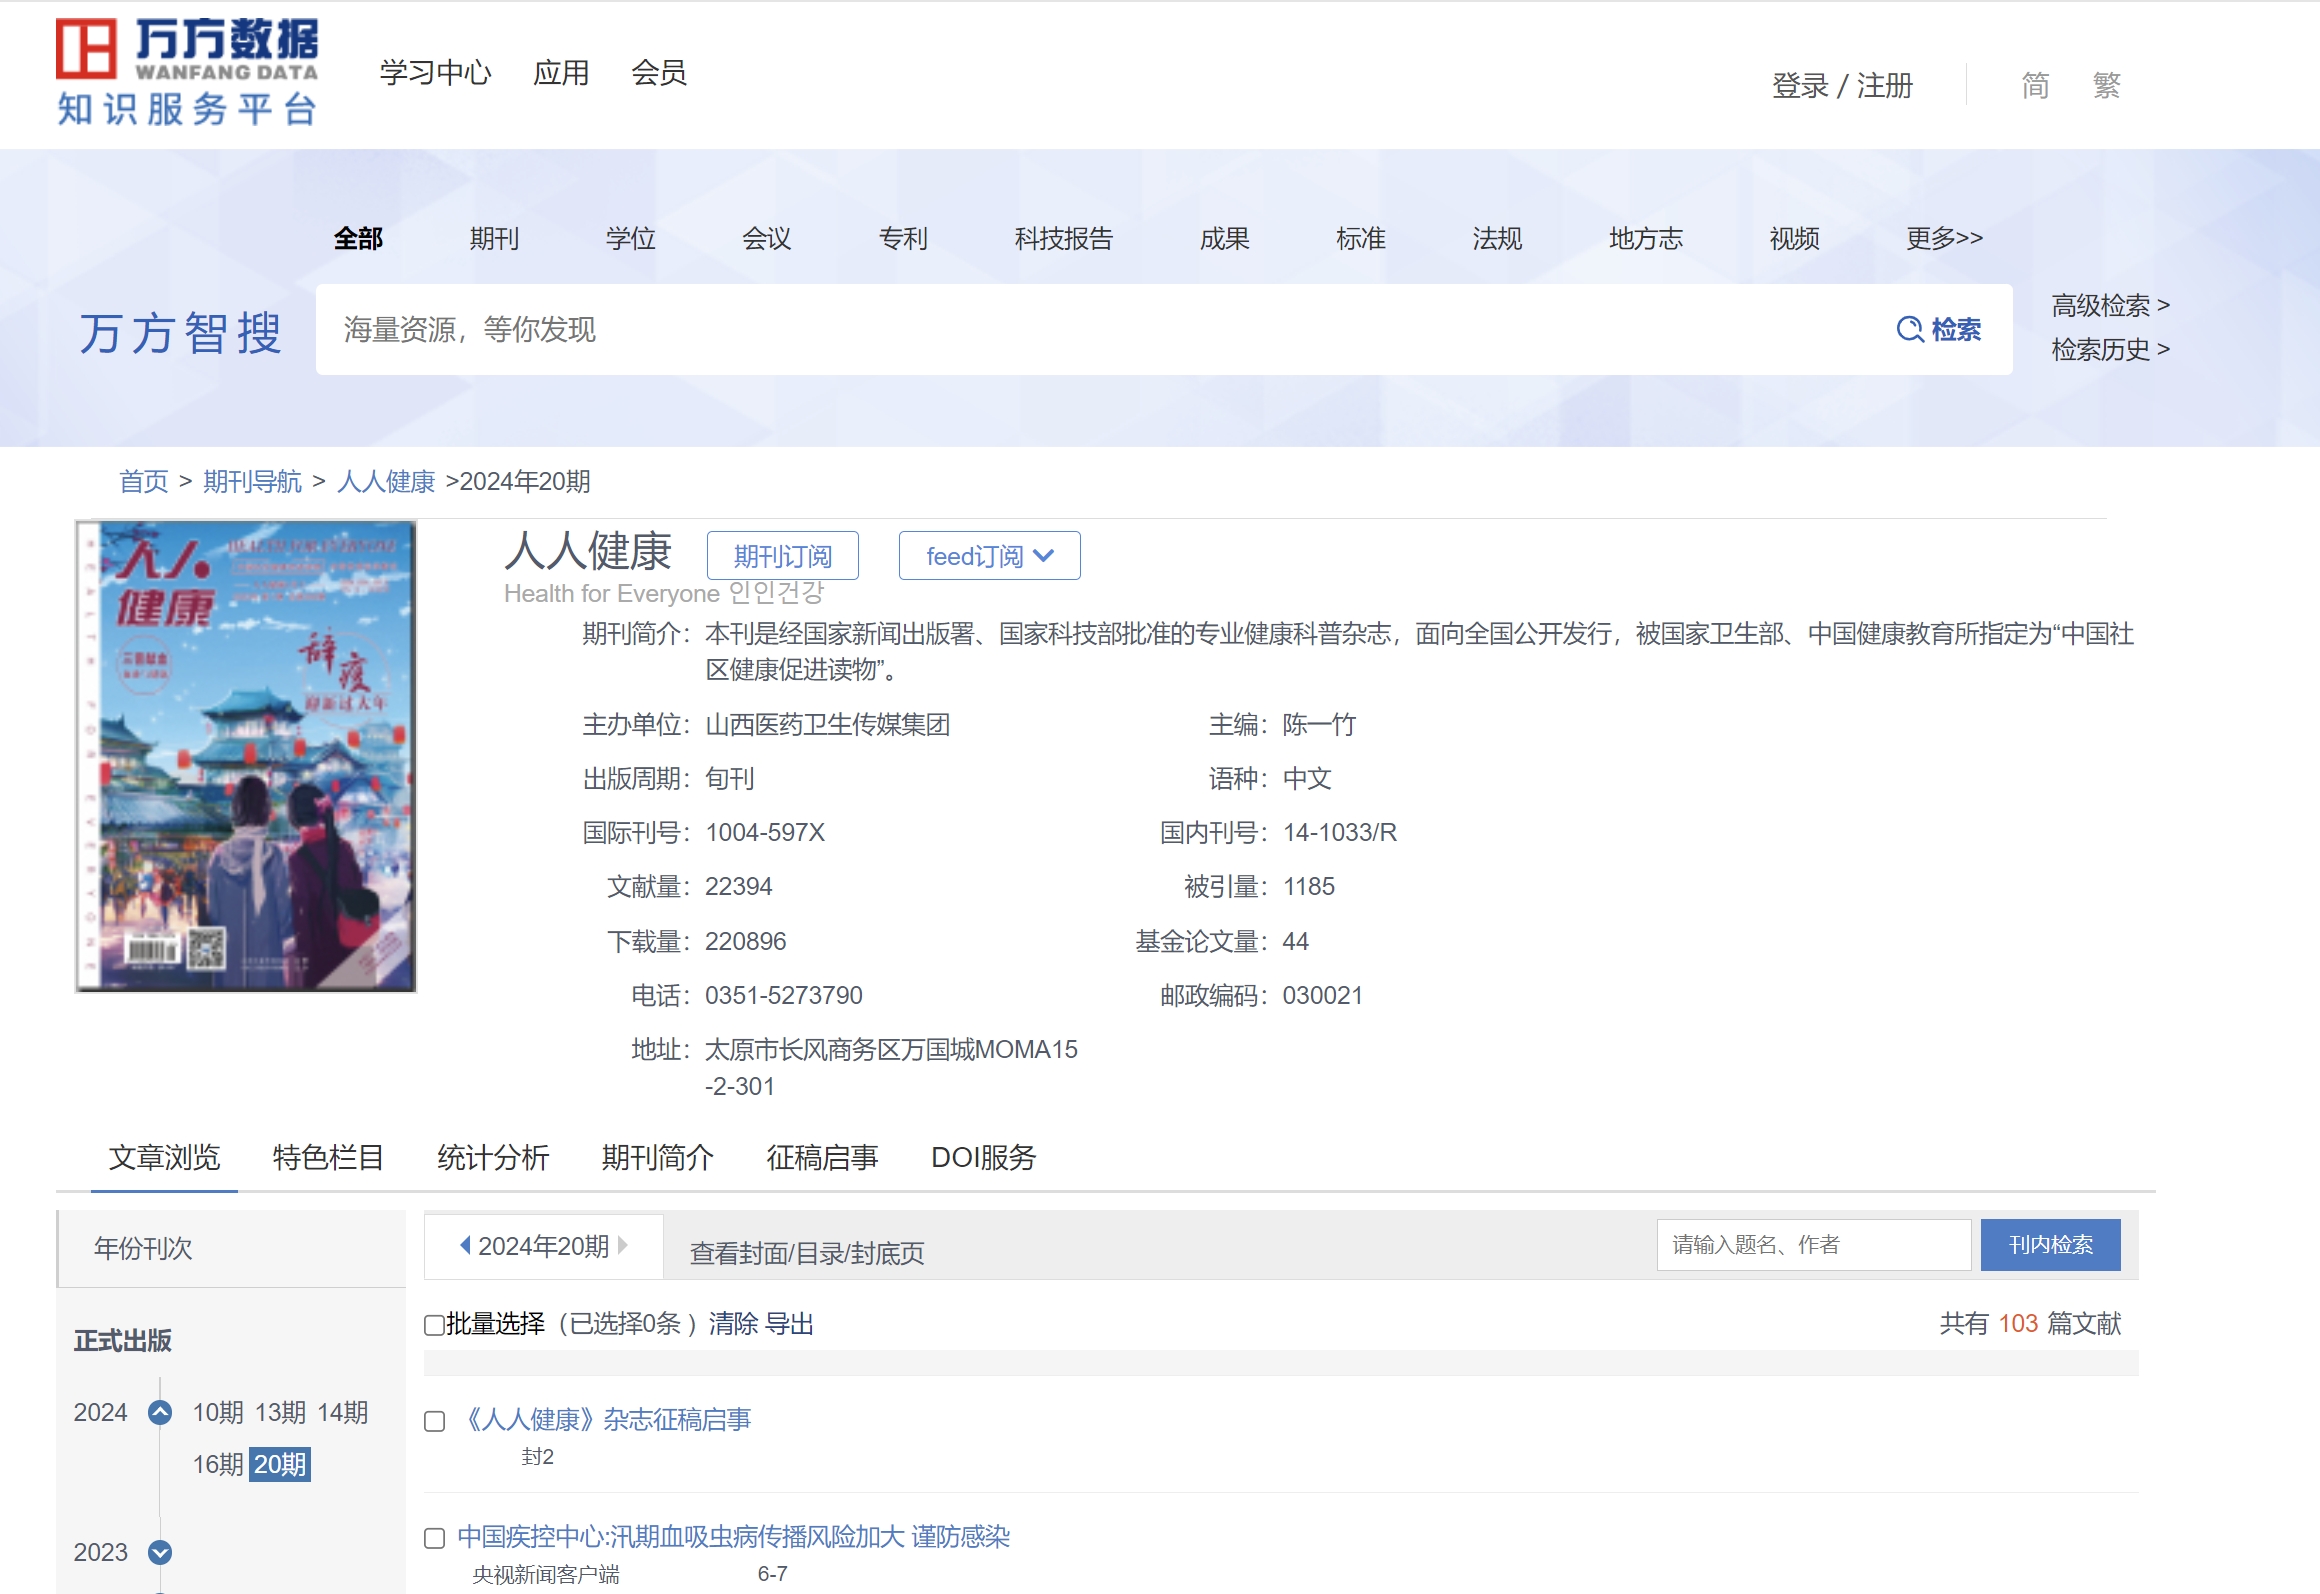Collapse the 2024 year issue list
2320x1594 pixels.
click(160, 1412)
